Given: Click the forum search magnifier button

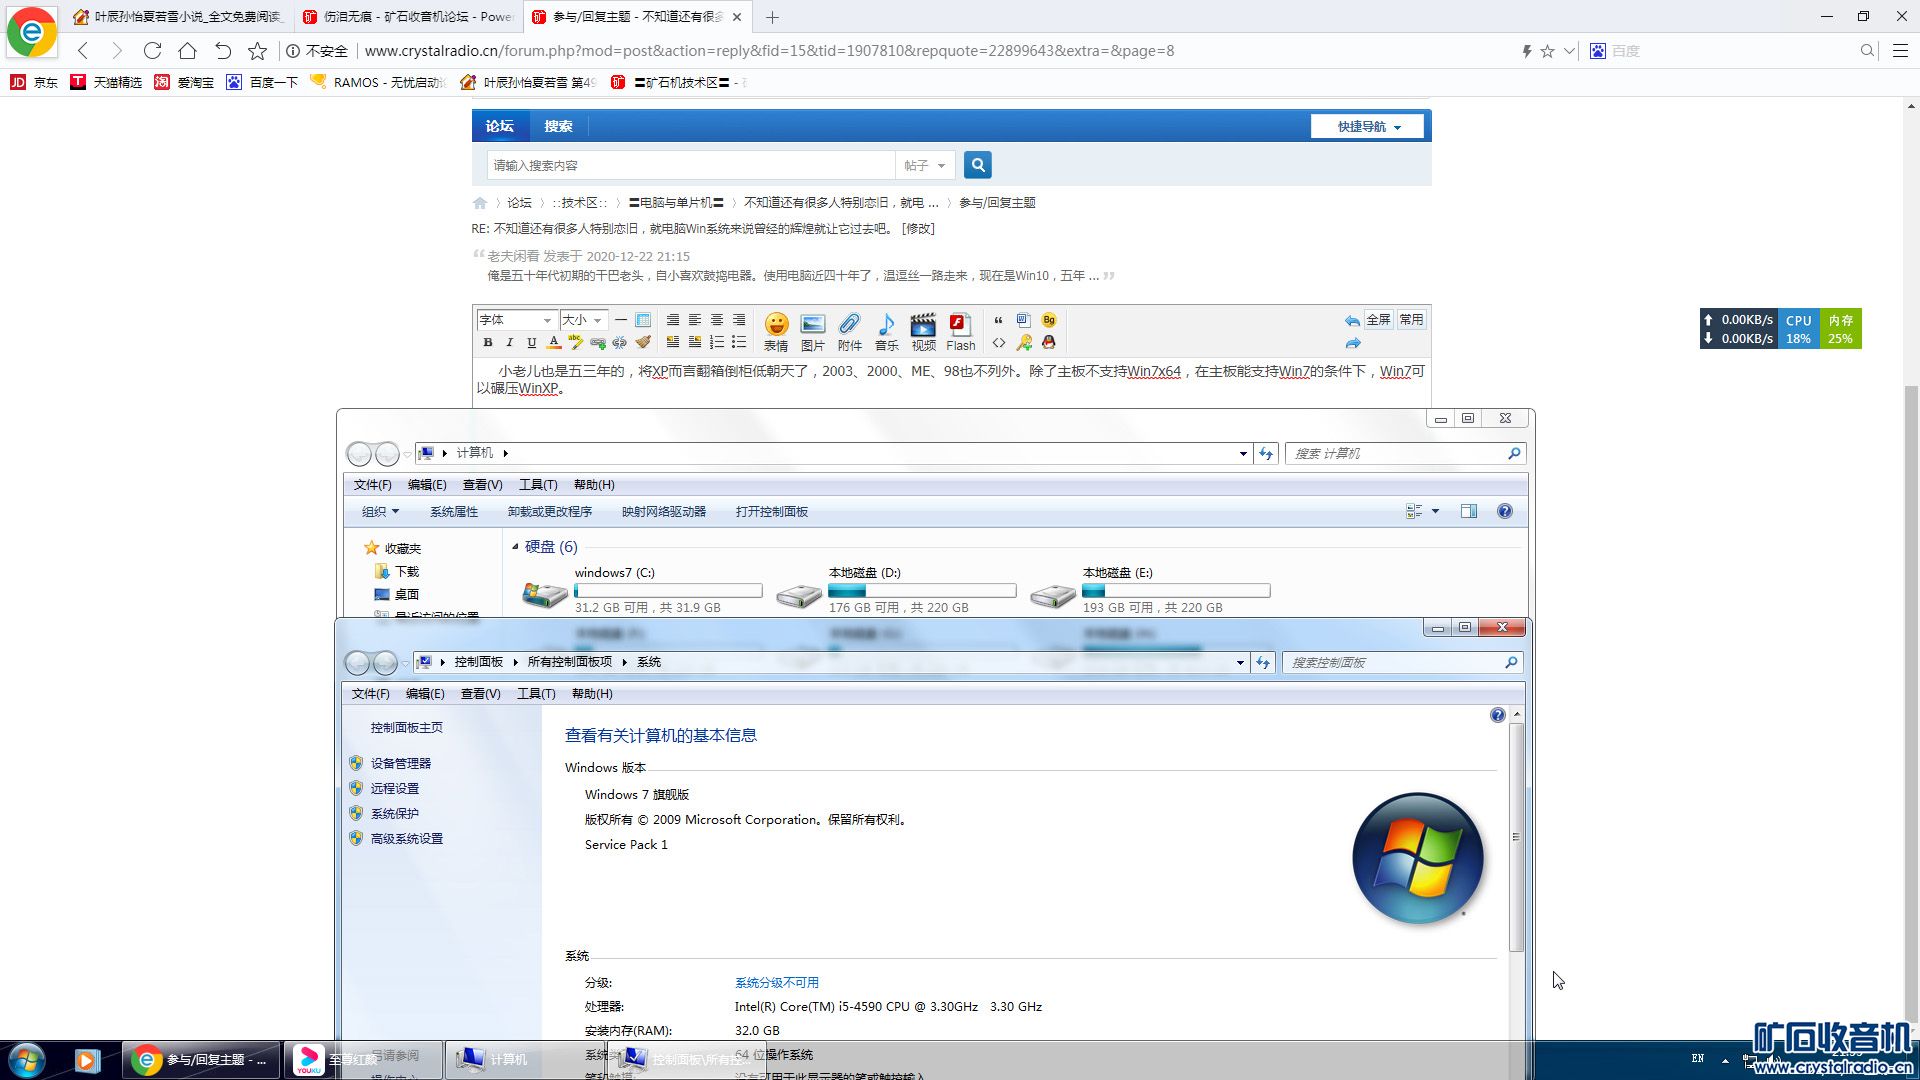Looking at the screenshot, I should [x=978, y=165].
